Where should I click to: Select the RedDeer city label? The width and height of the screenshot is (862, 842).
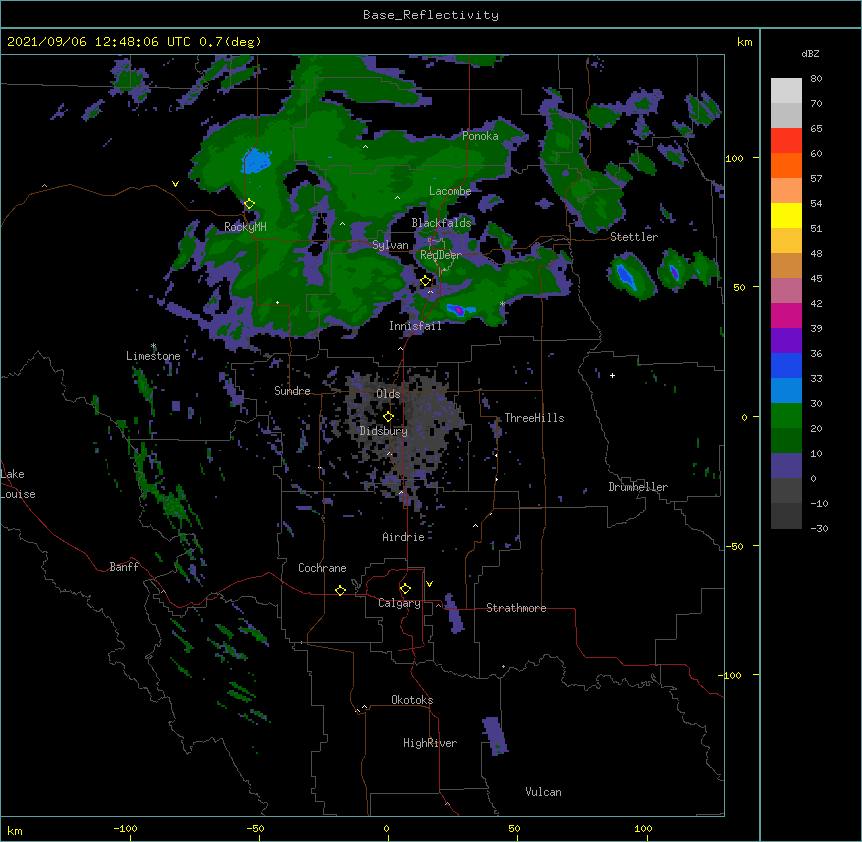click(x=441, y=255)
